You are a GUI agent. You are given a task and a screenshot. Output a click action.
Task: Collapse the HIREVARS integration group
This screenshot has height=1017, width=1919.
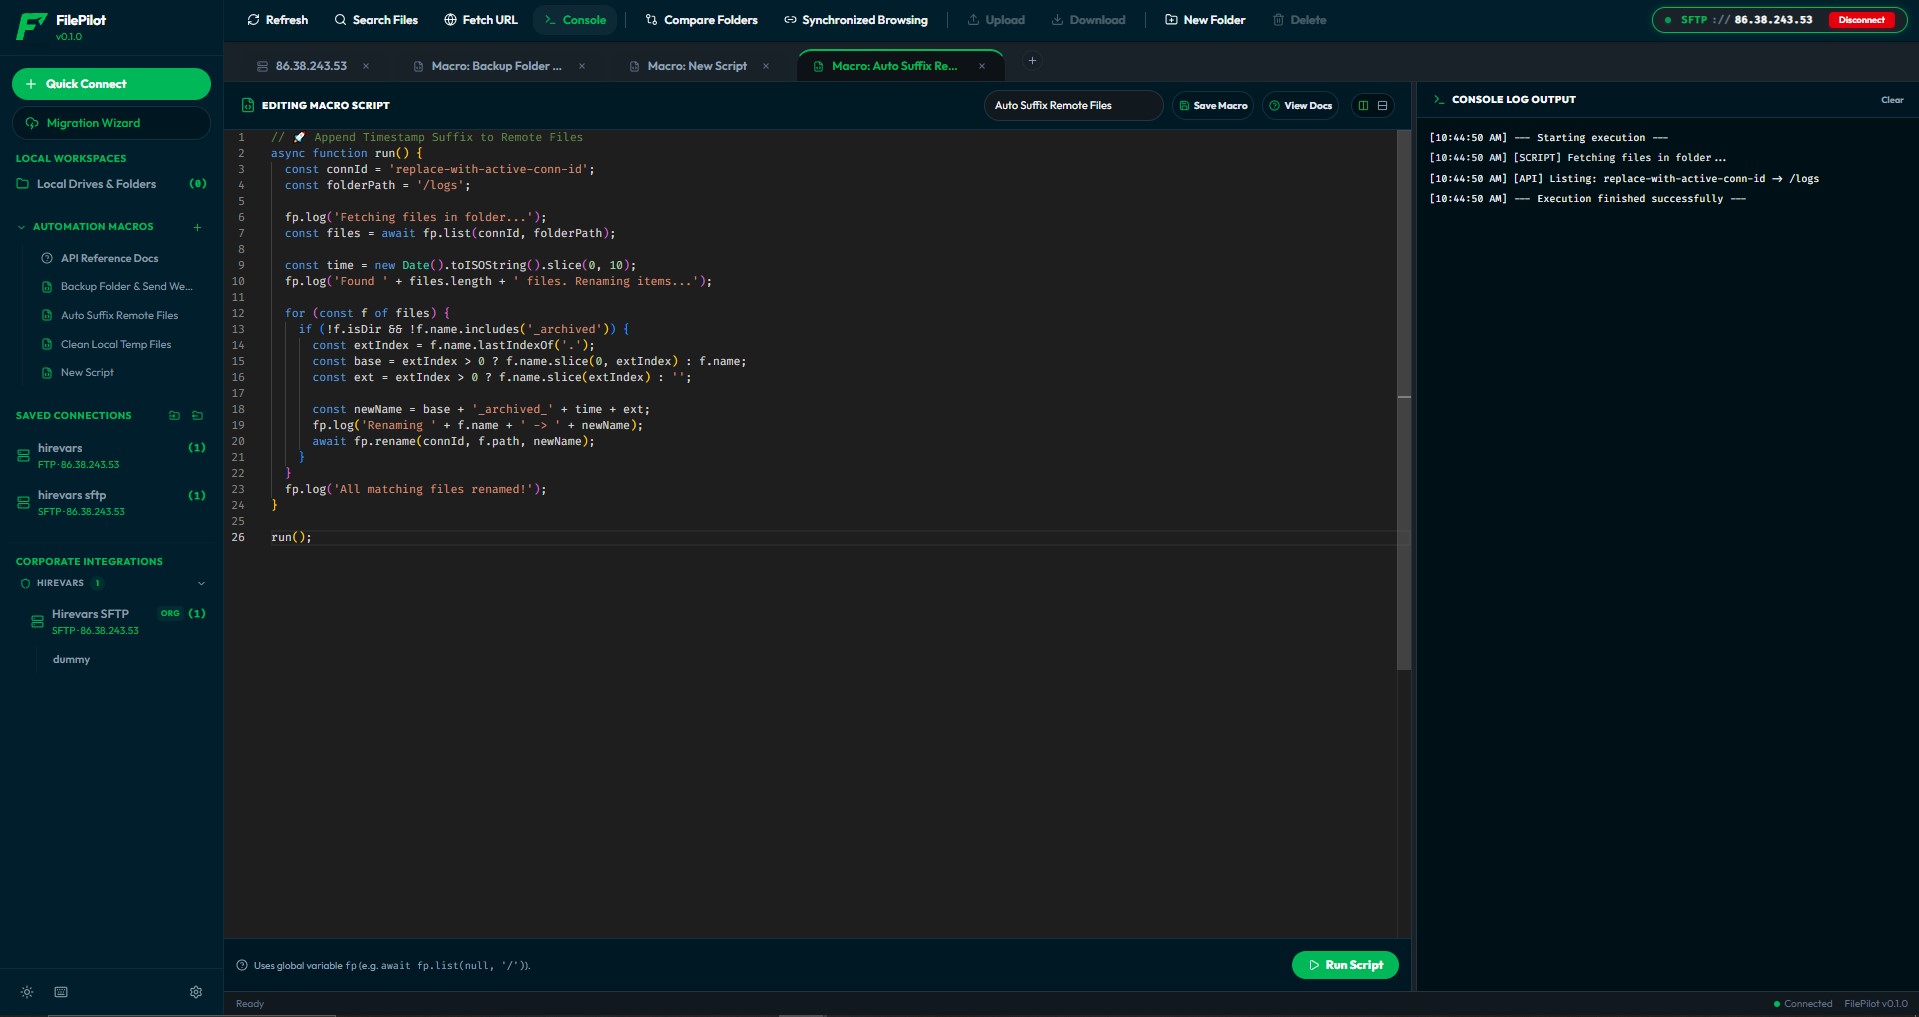pos(201,583)
